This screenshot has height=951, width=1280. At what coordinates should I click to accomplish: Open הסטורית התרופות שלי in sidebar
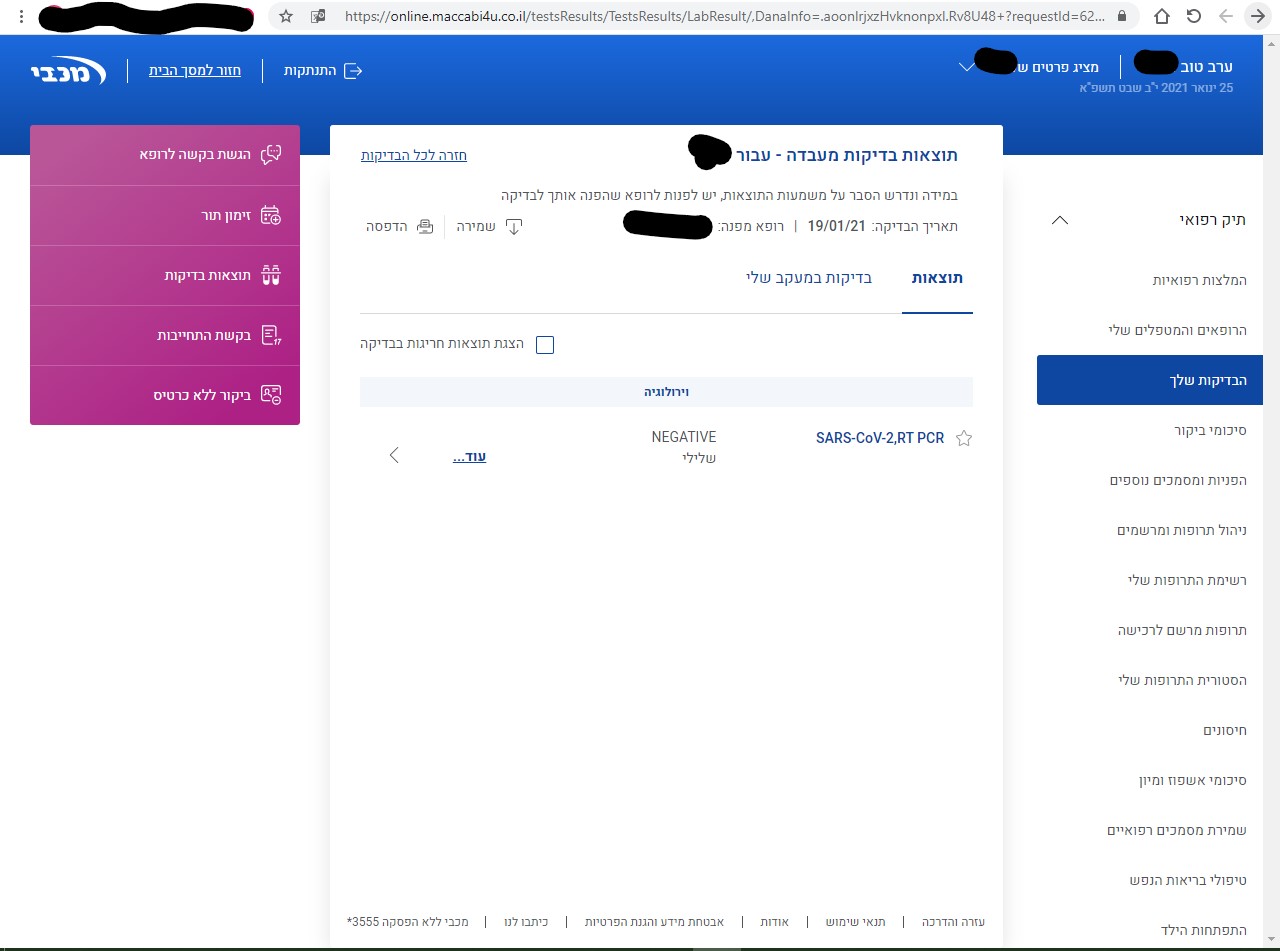click(x=1183, y=680)
